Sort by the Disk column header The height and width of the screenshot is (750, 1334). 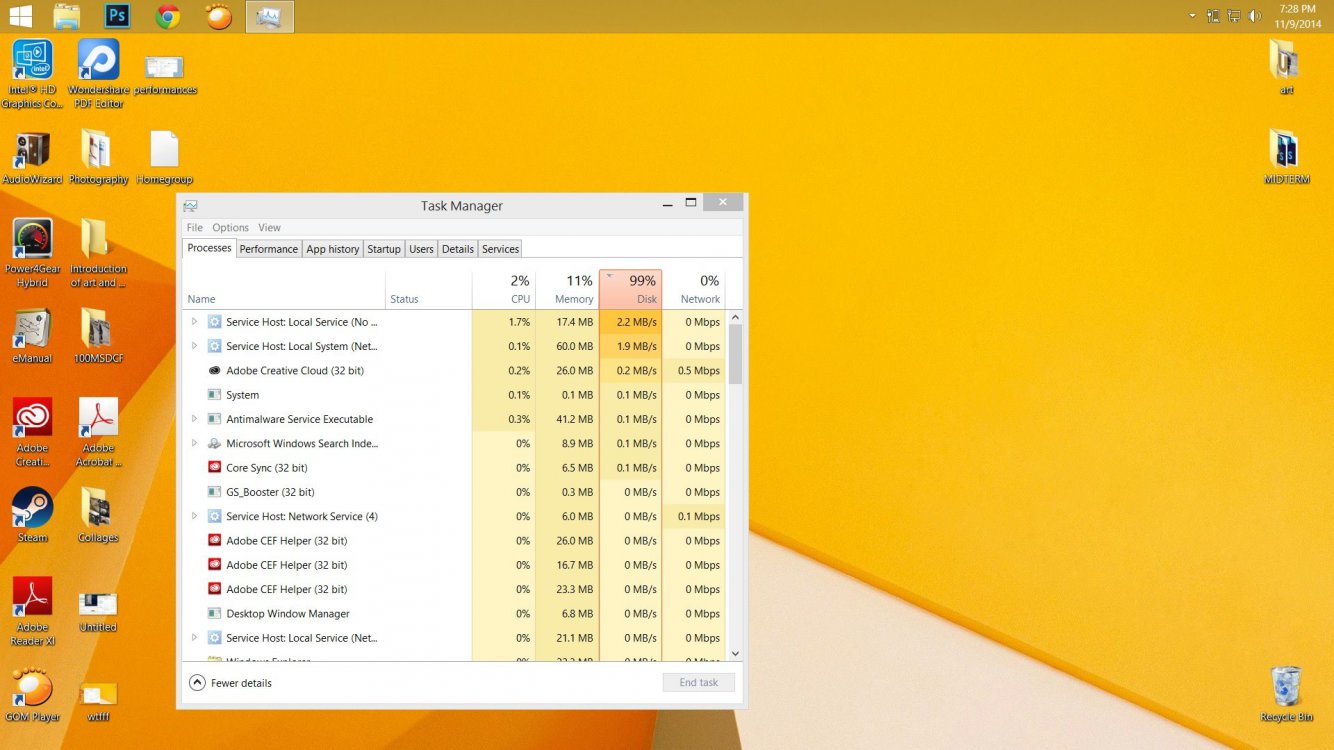[630, 289]
